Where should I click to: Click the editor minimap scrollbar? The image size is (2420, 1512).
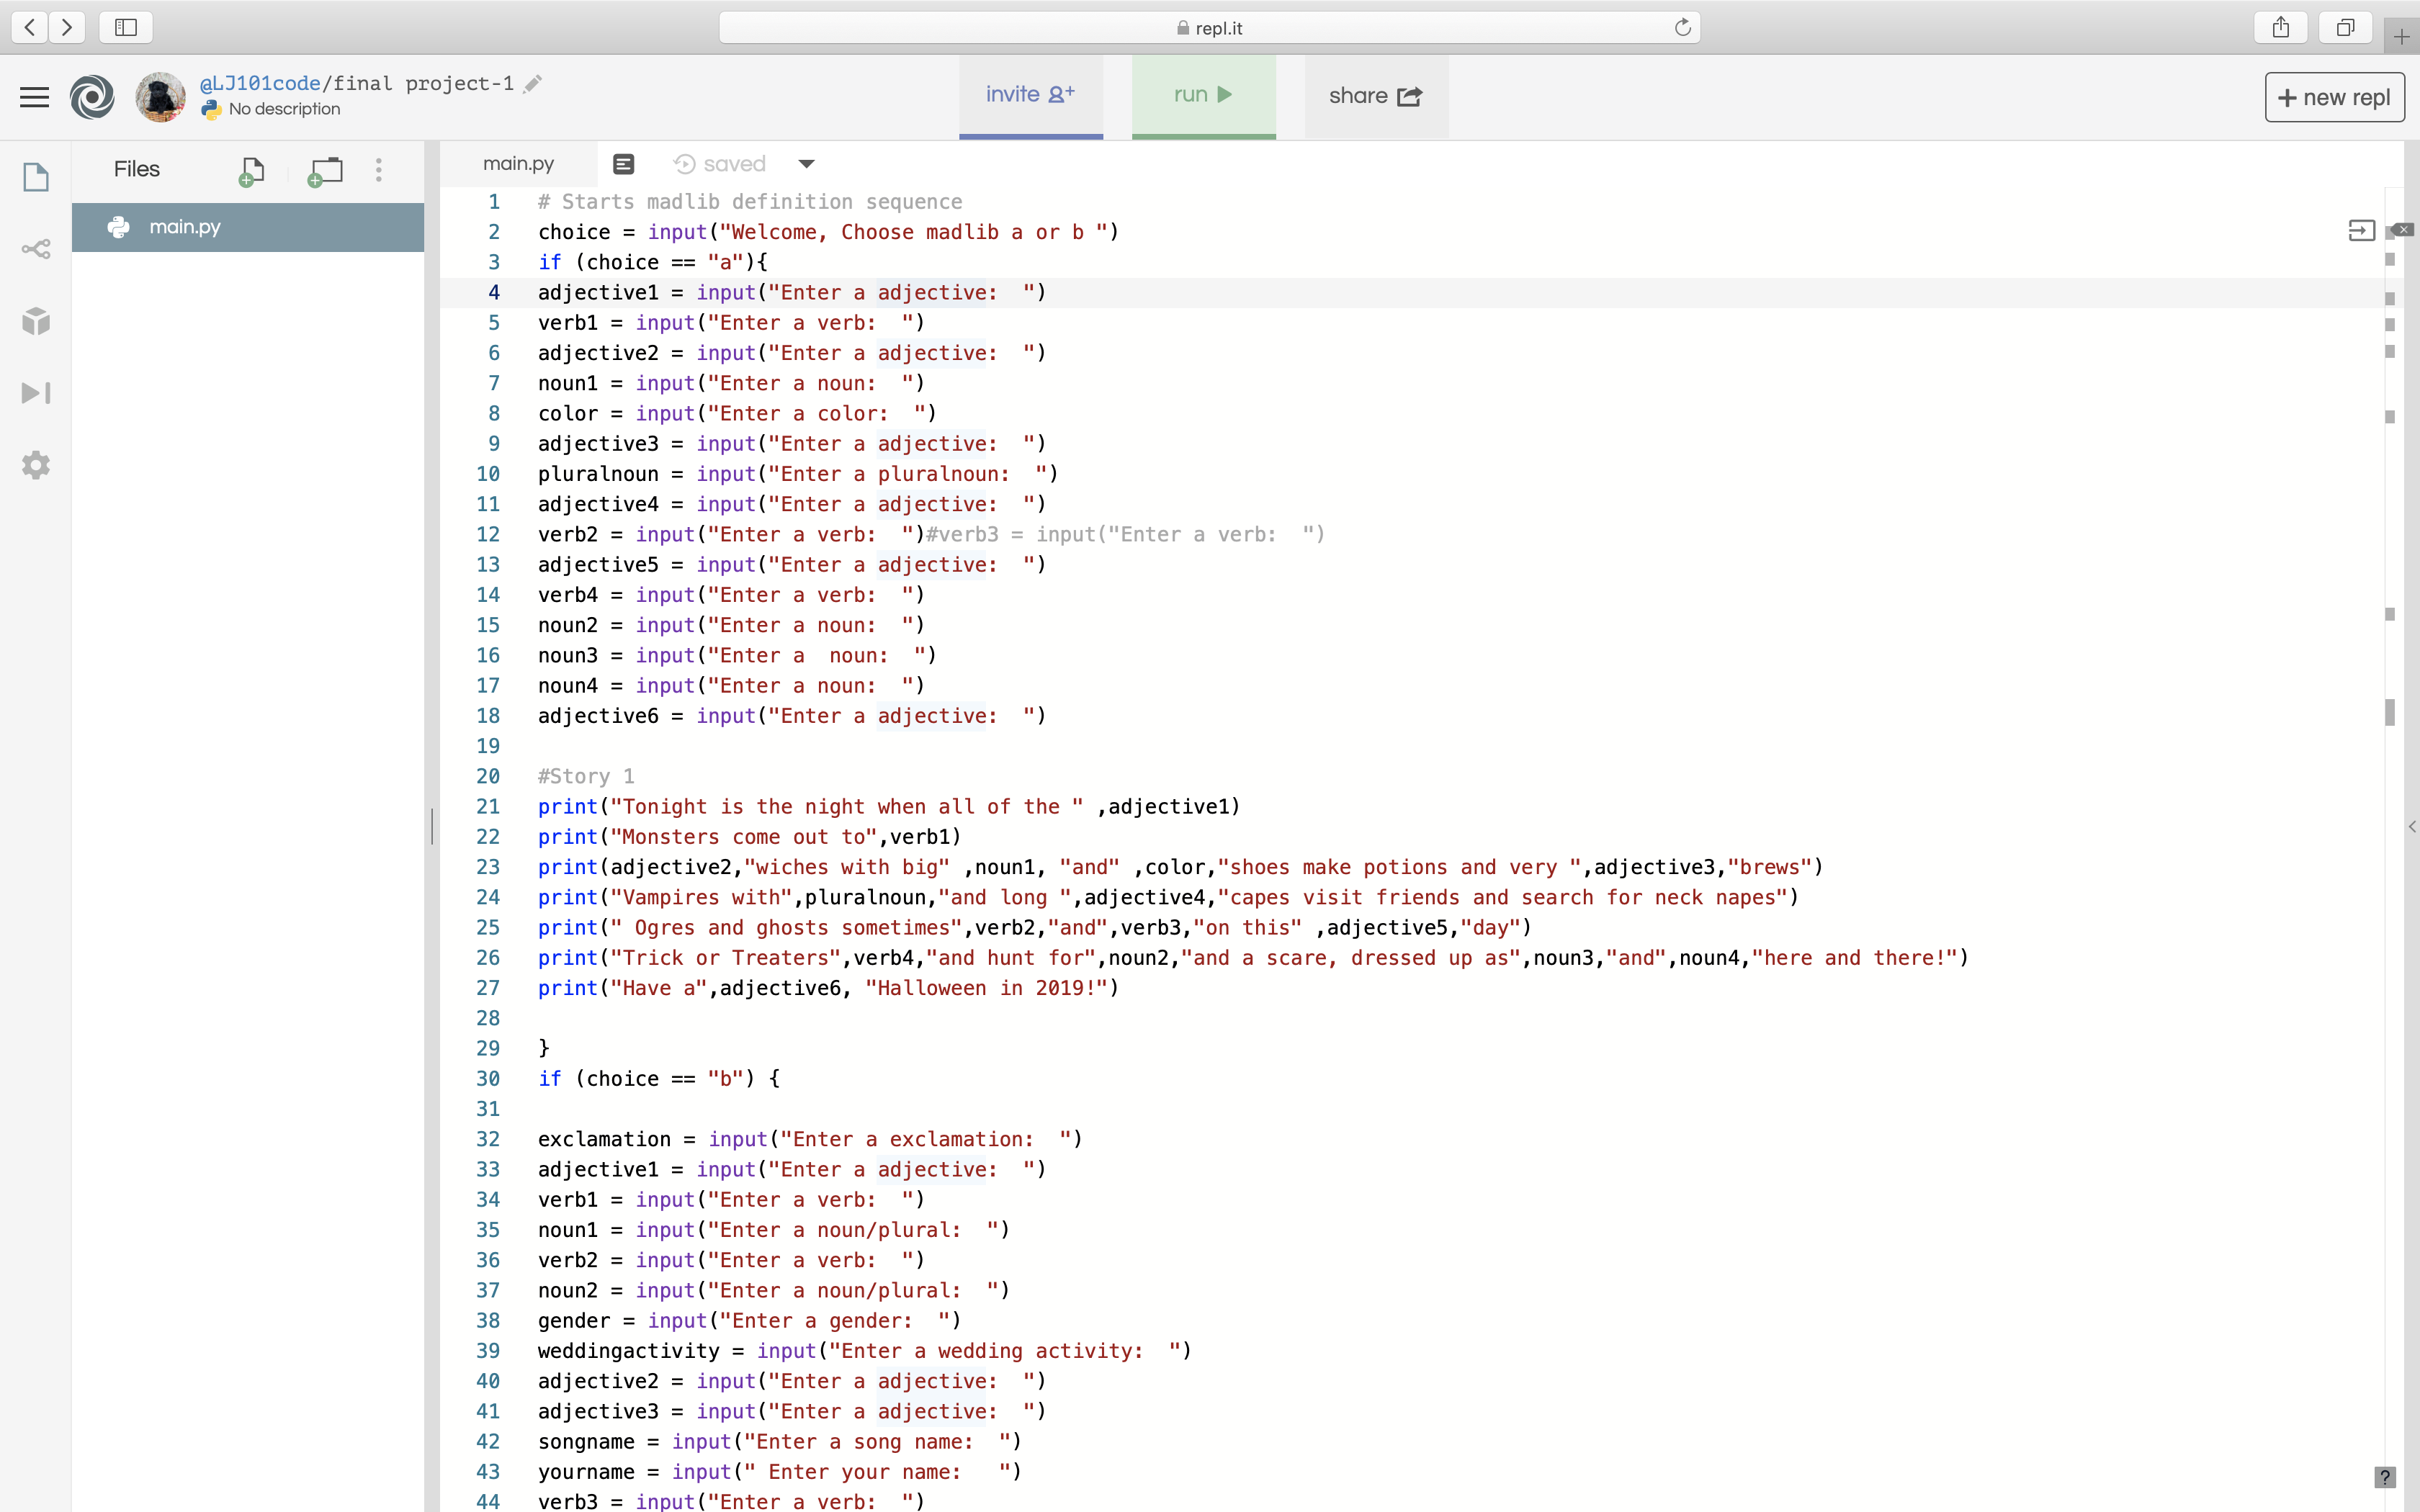2389,712
